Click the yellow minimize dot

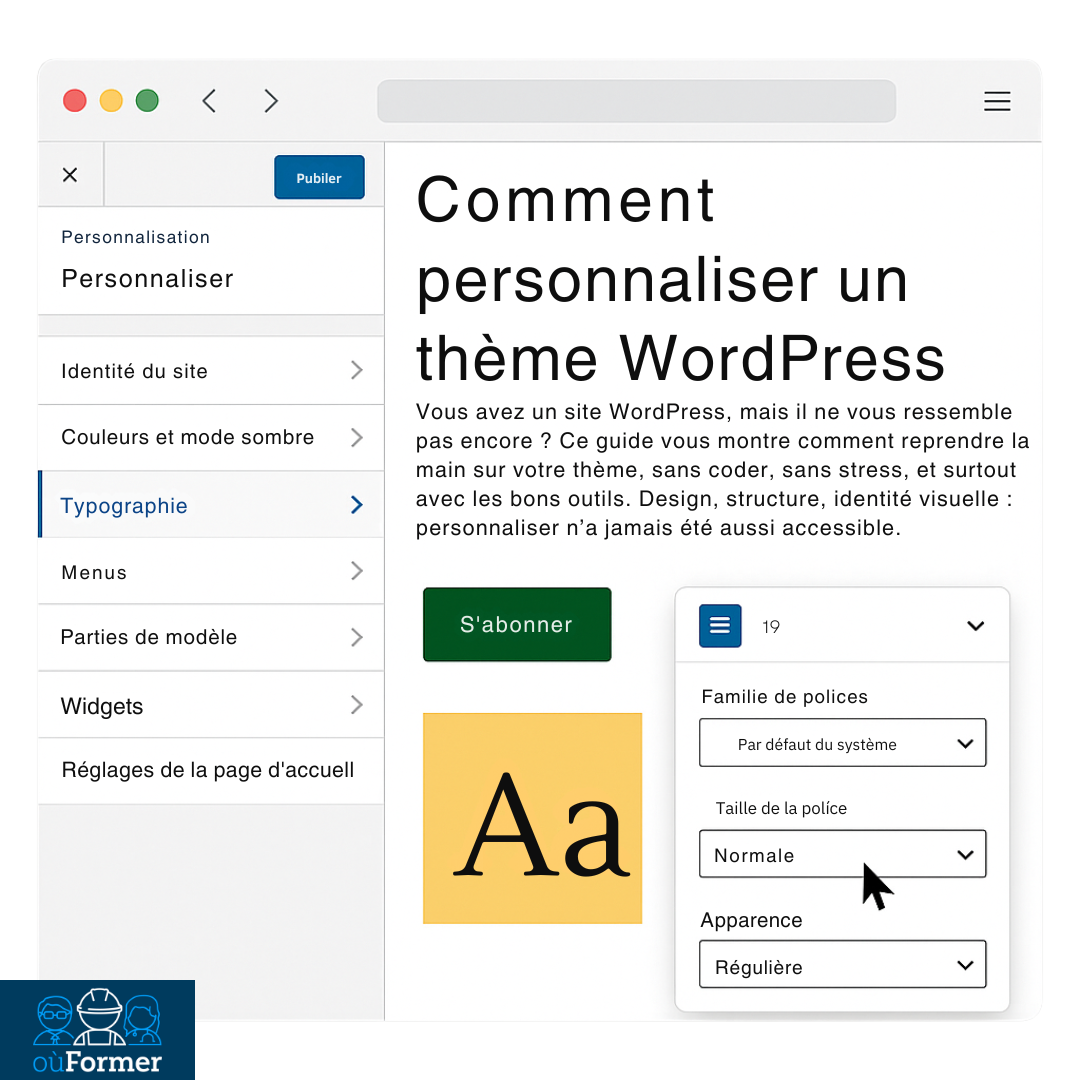pyautogui.click(x=111, y=101)
